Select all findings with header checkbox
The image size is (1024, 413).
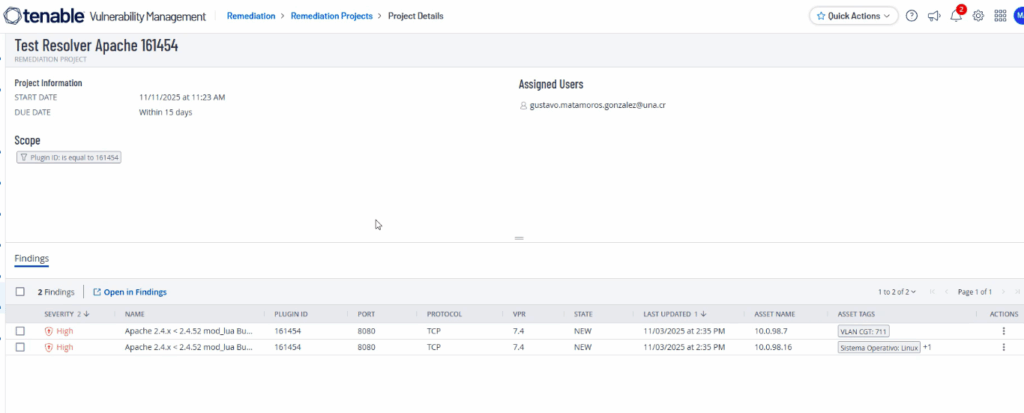click(20, 292)
